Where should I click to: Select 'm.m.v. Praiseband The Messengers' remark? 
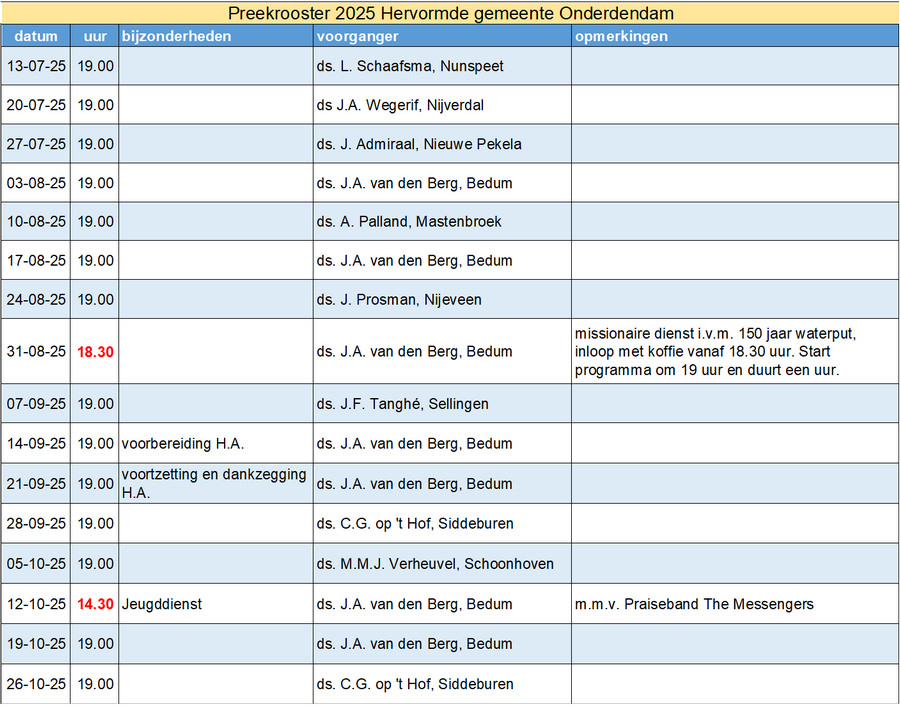(x=735, y=604)
